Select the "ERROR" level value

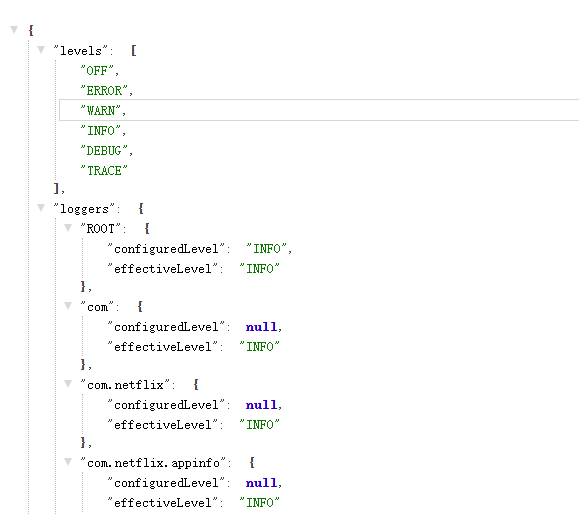104,90
